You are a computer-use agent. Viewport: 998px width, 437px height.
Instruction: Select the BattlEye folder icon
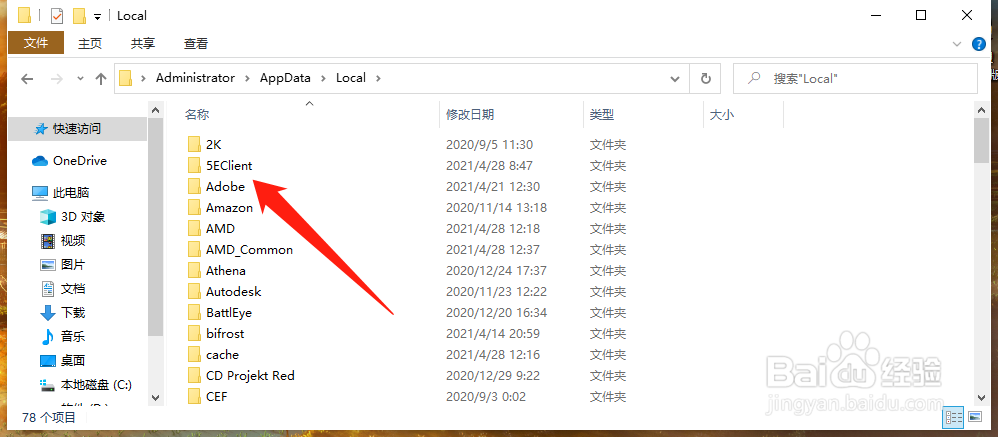pyautogui.click(x=194, y=312)
